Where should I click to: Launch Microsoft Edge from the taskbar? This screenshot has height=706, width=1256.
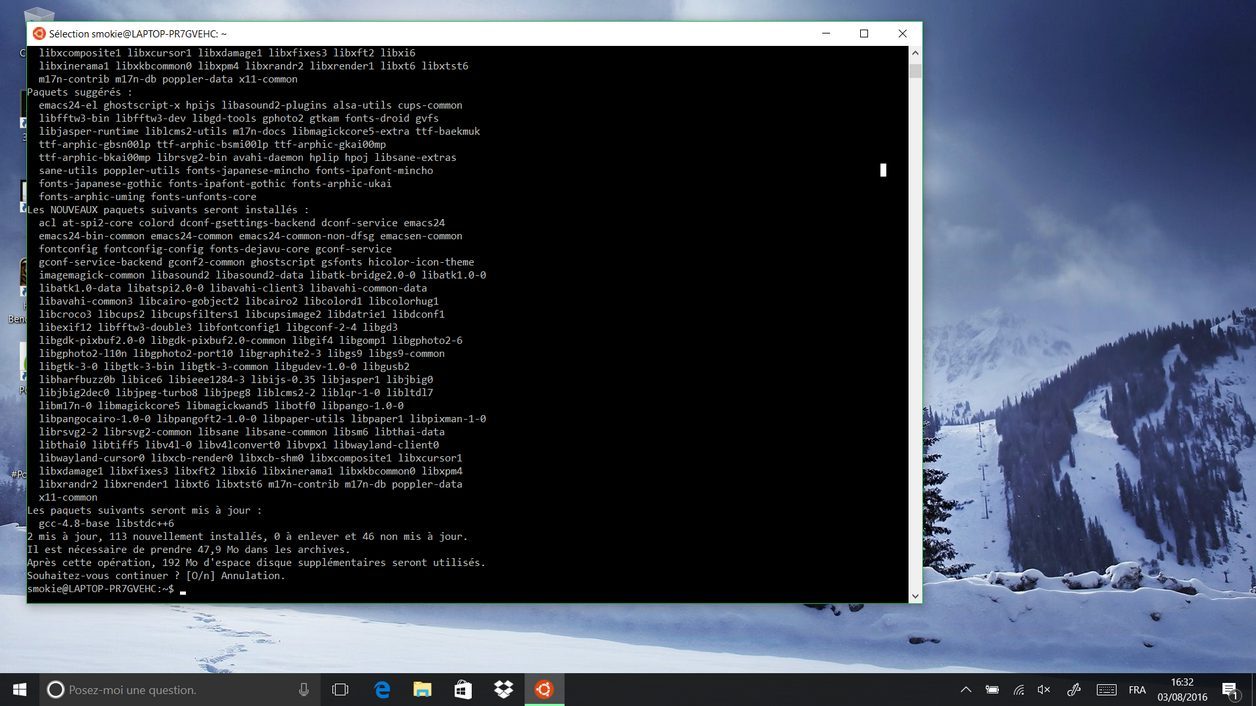[382, 689]
